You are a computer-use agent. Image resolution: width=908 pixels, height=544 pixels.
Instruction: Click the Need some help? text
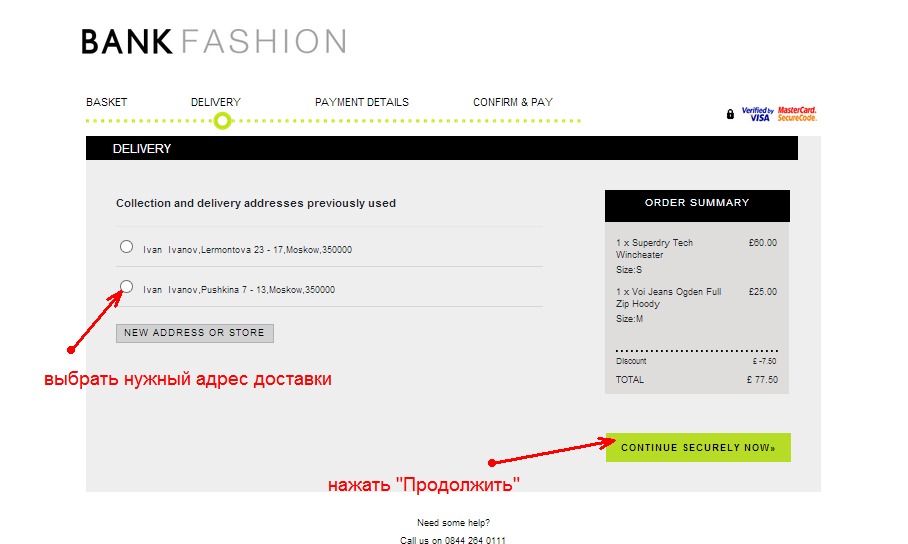click(x=453, y=523)
